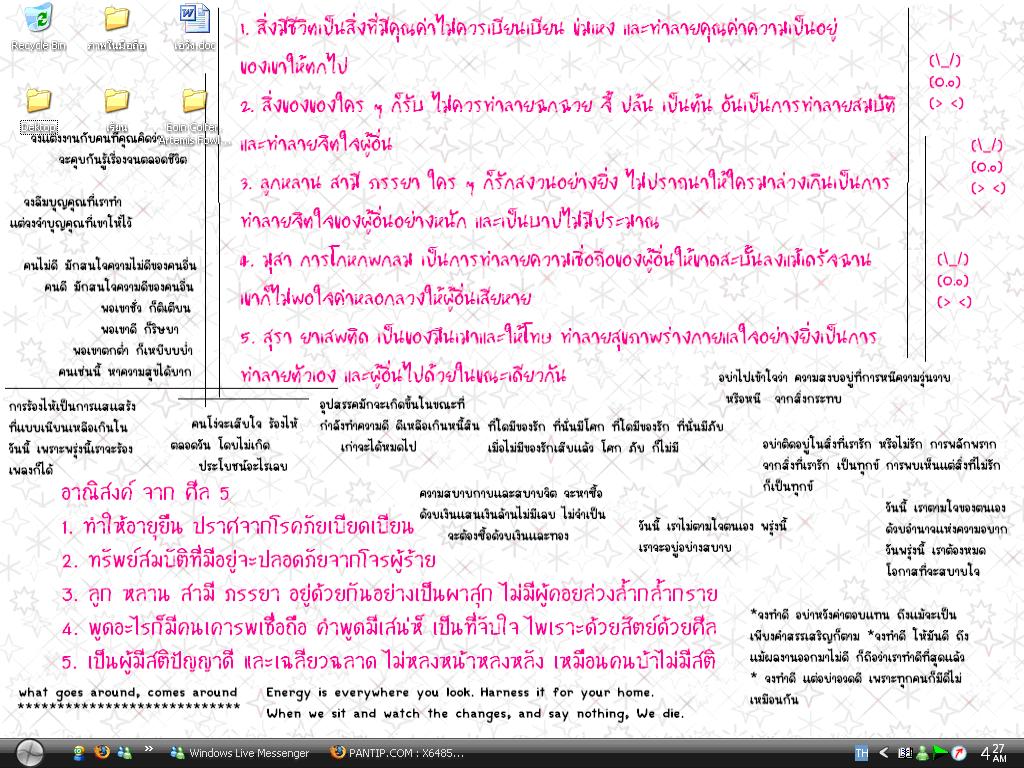The image size is (1024, 768).
Task: Launch Windows Live Messenger from quick launch
Action: tap(124, 752)
